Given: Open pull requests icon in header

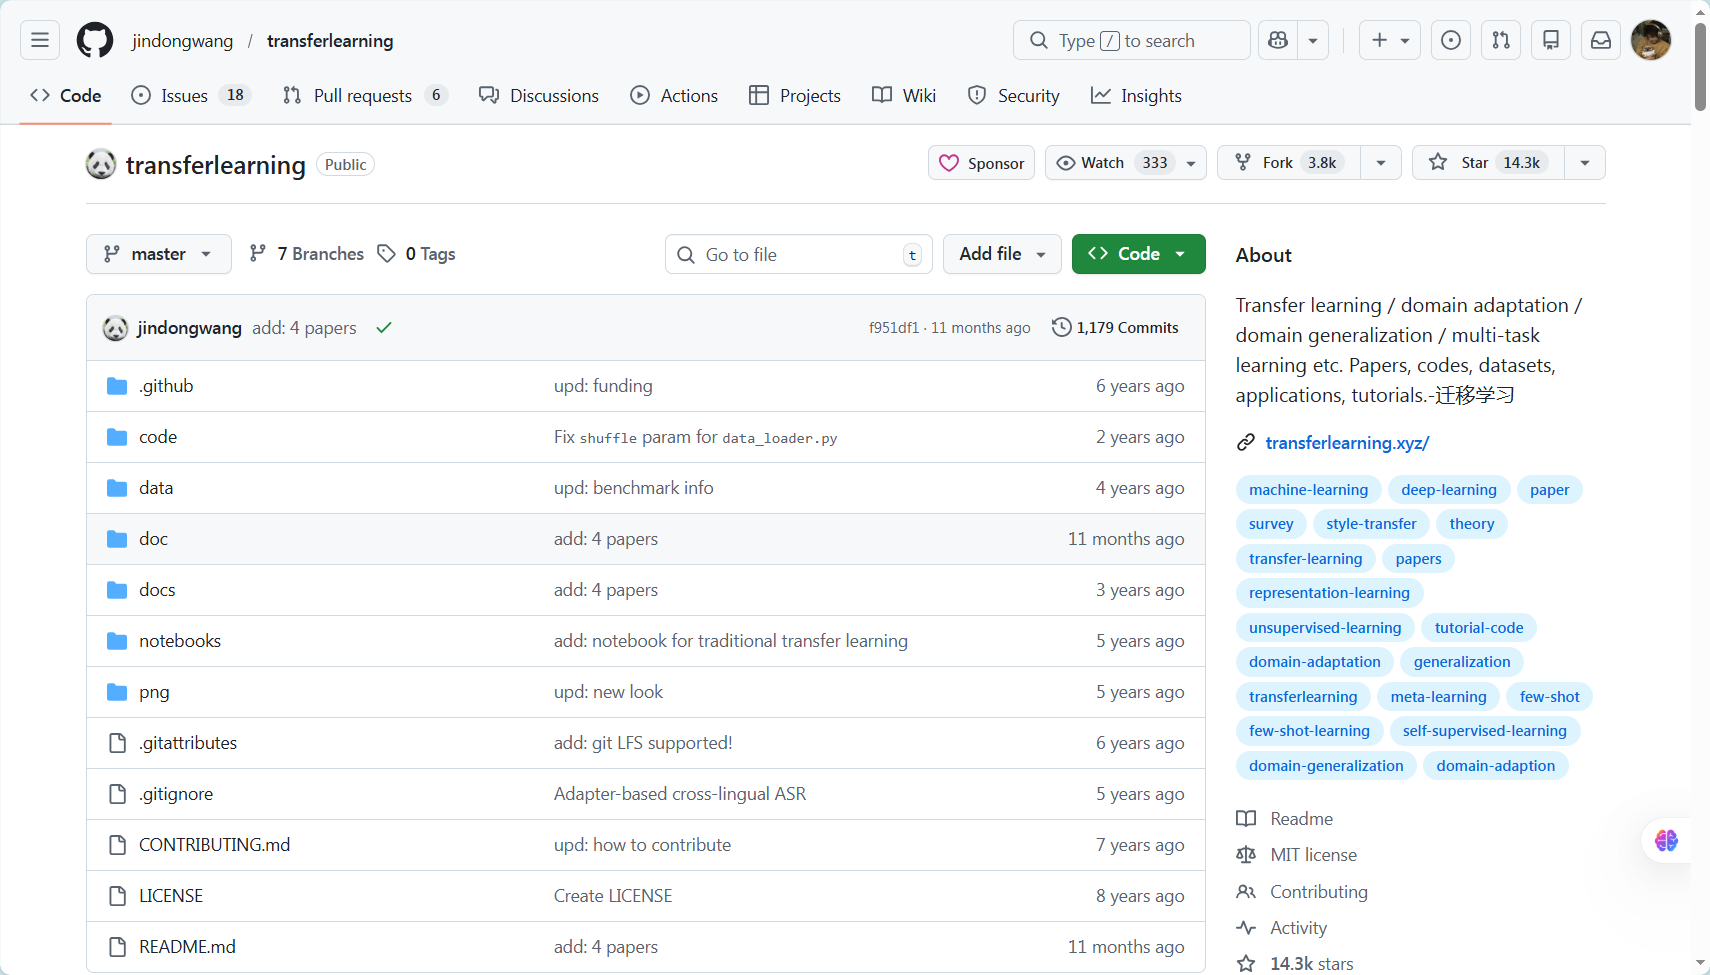Looking at the screenshot, I should pos(1501,40).
